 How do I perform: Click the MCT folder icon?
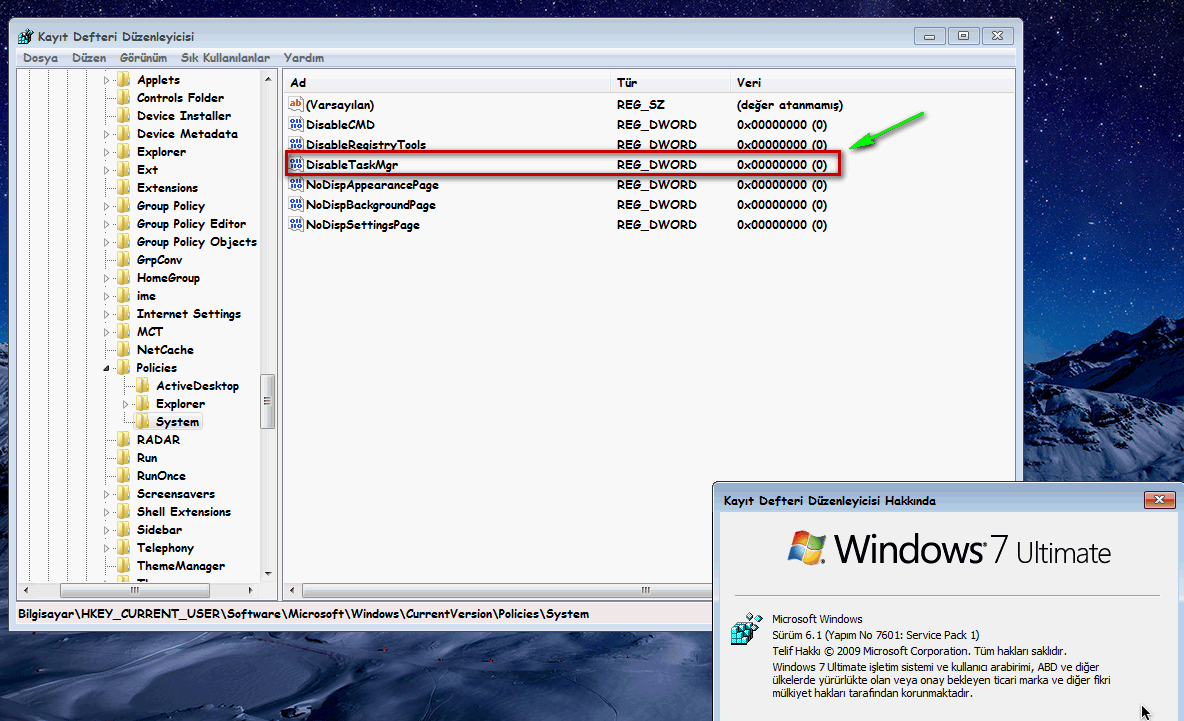[x=124, y=331]
